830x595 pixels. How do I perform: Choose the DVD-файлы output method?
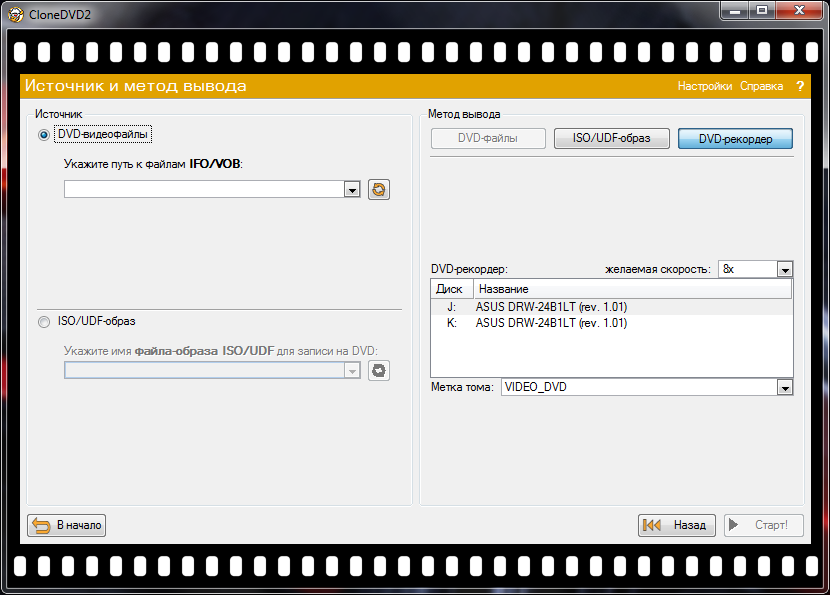coord(488,139)
